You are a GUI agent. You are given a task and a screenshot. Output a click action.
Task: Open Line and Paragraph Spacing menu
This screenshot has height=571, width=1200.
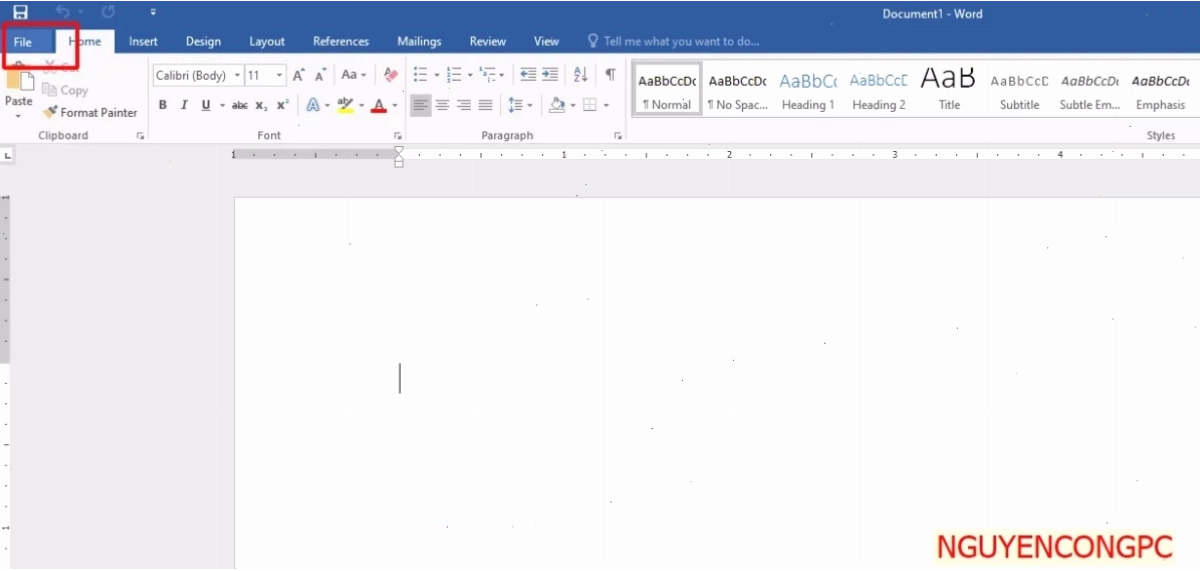[520, 105]
